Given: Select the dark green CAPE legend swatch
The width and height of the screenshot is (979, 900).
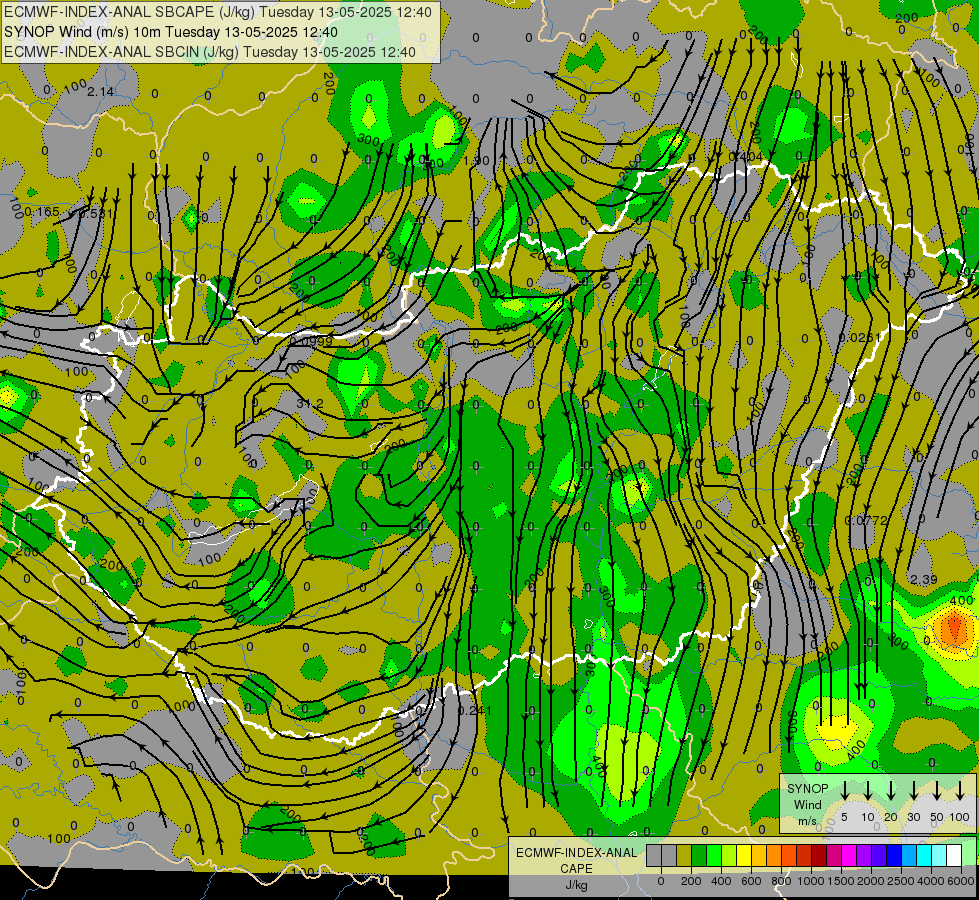Looking at the screenshot, I should (x=699, y=855).
